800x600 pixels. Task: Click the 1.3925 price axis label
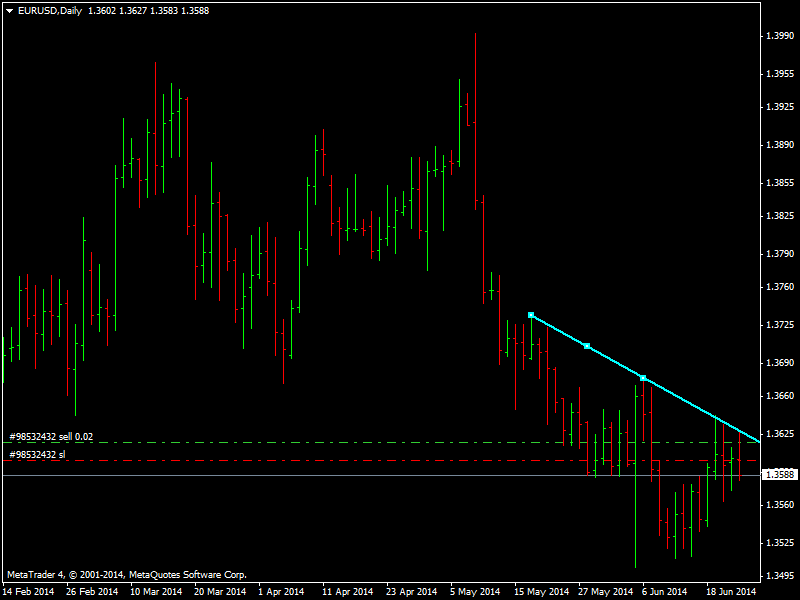780,107
